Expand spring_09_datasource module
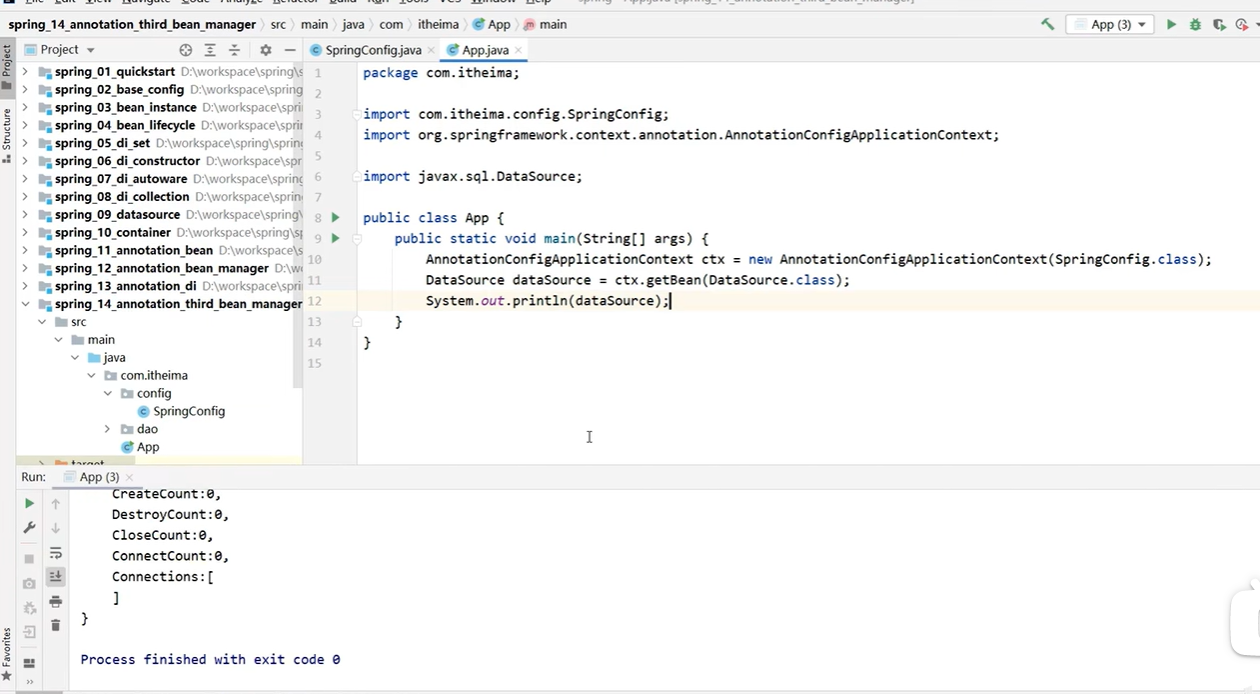Image resolution: width=1260 pixels, height=694 pixels. click(27, 215)
